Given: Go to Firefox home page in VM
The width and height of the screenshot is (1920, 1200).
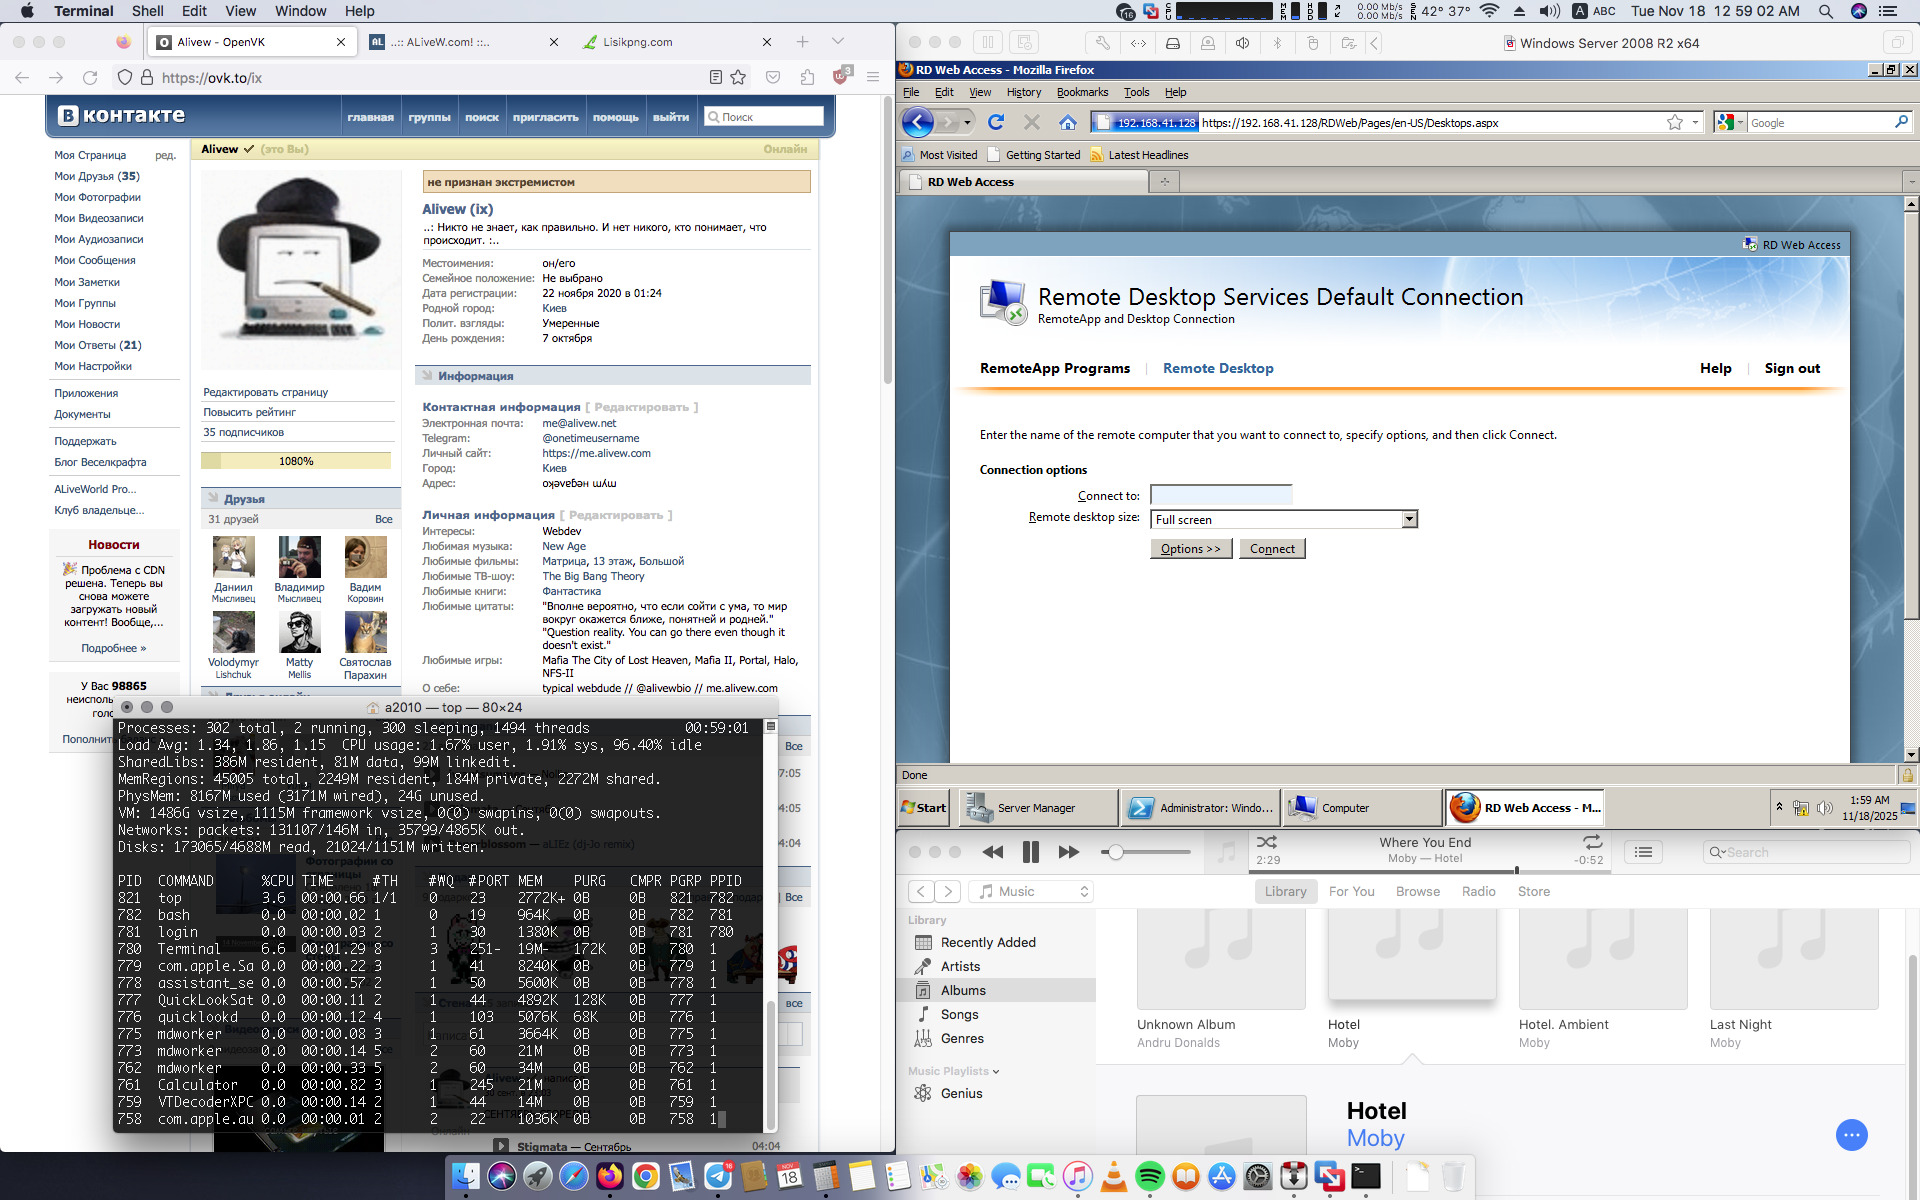Looking at the screenshot, I should (1068, 122).
